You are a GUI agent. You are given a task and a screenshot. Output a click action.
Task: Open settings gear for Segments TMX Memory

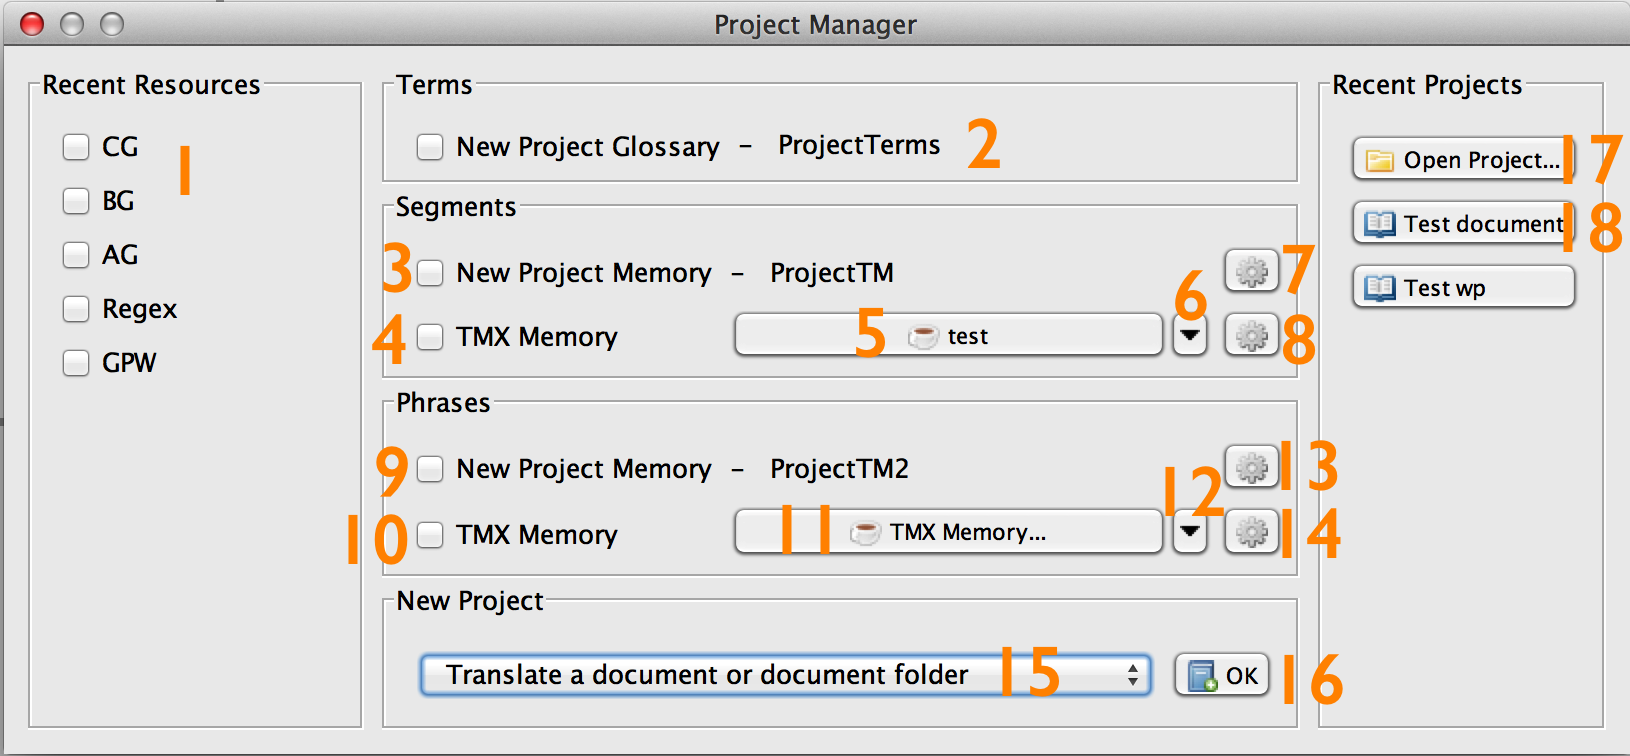(x=1251, y=336)
